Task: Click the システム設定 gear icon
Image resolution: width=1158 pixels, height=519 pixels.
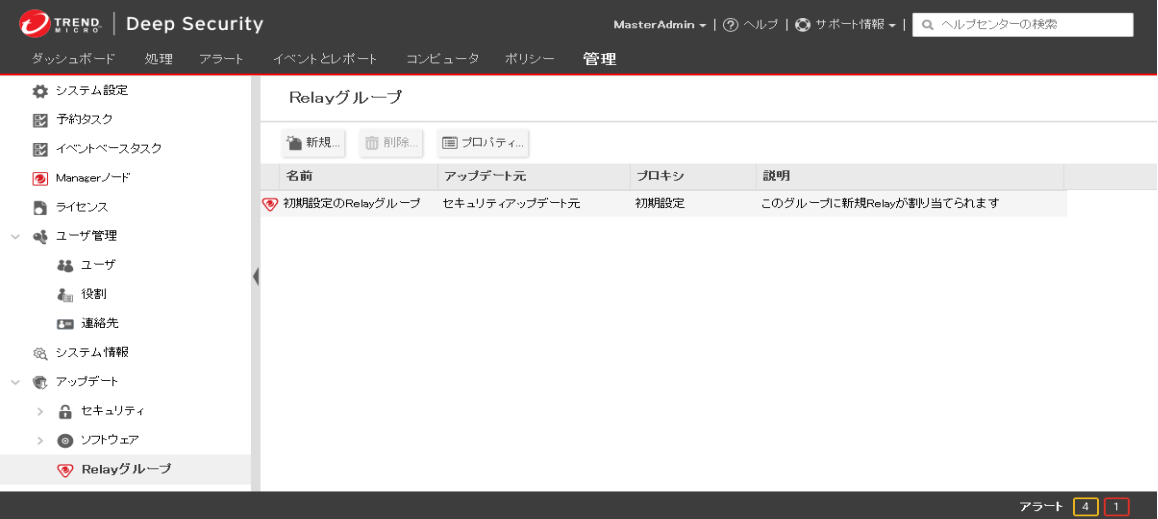Action: [x=40, y=91]
